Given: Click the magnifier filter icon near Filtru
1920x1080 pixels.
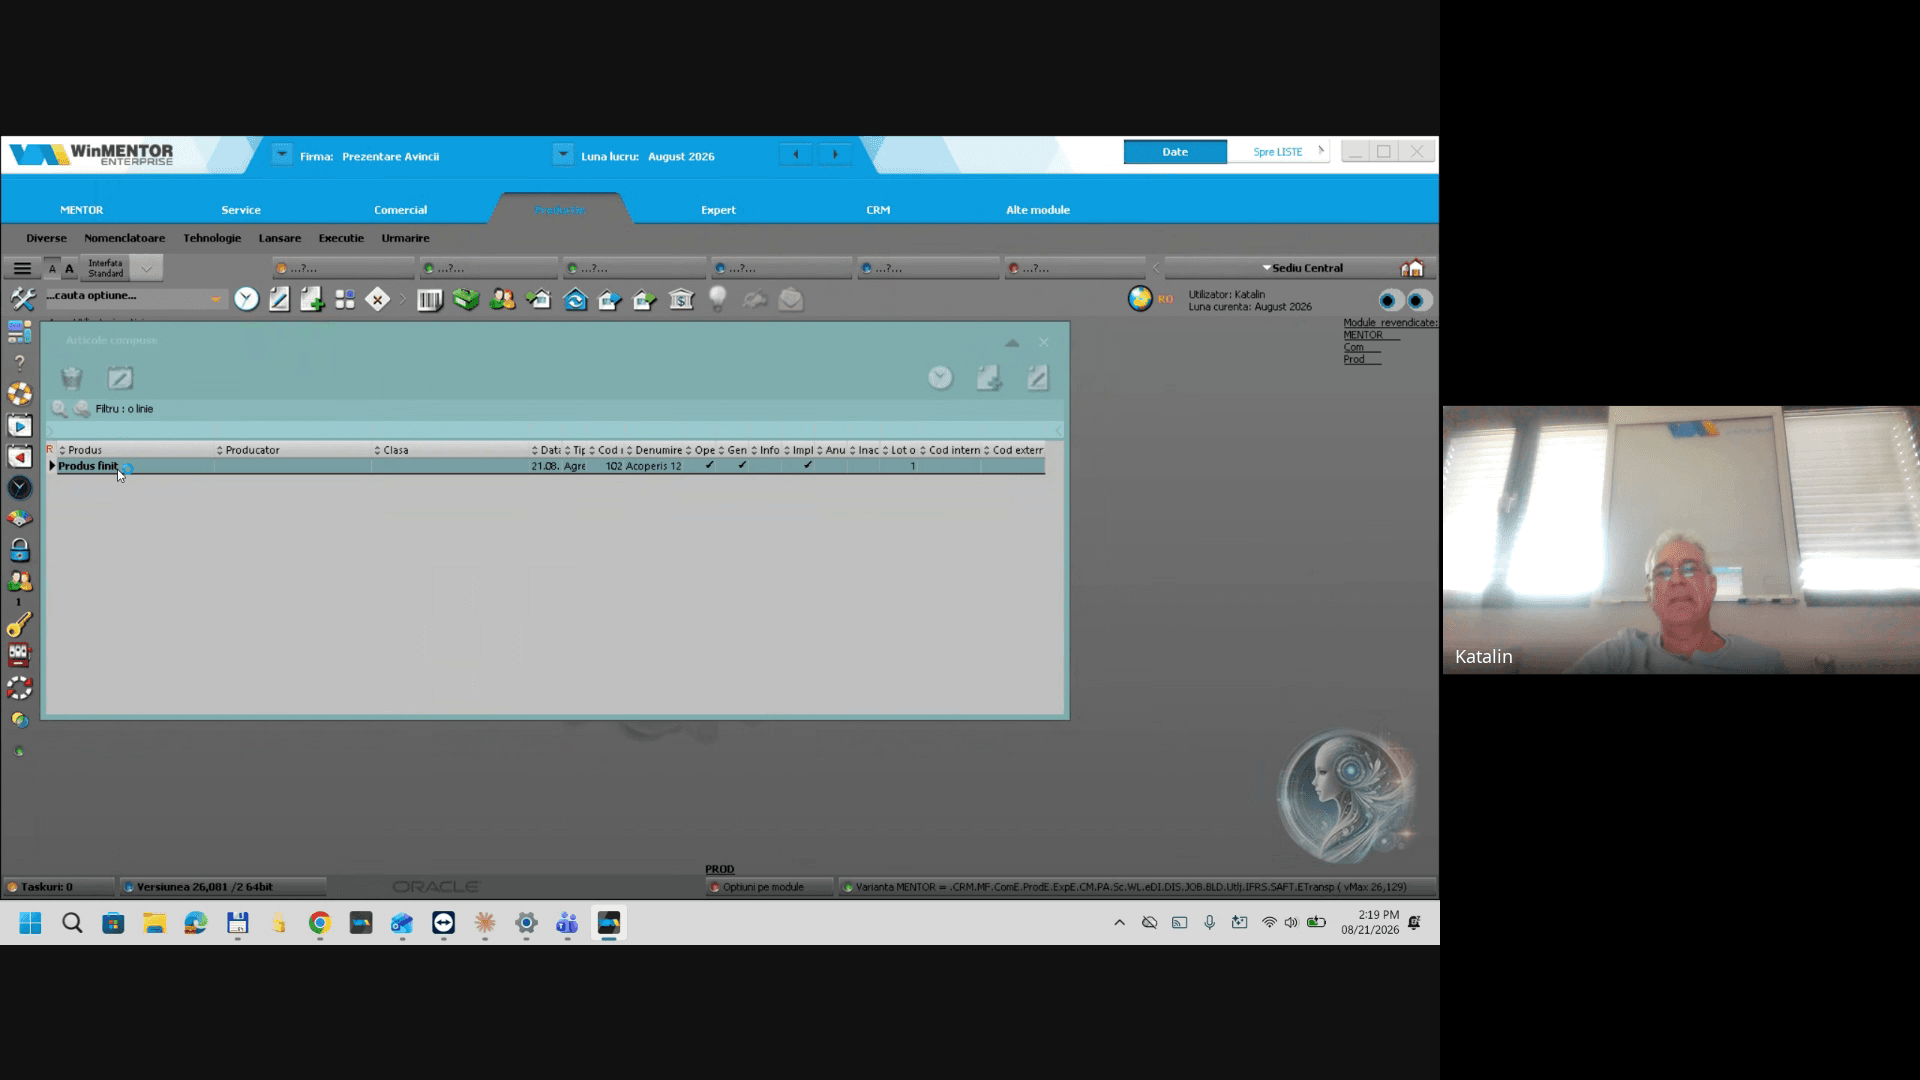Looking at the screenshot, I should coord(59,409).
